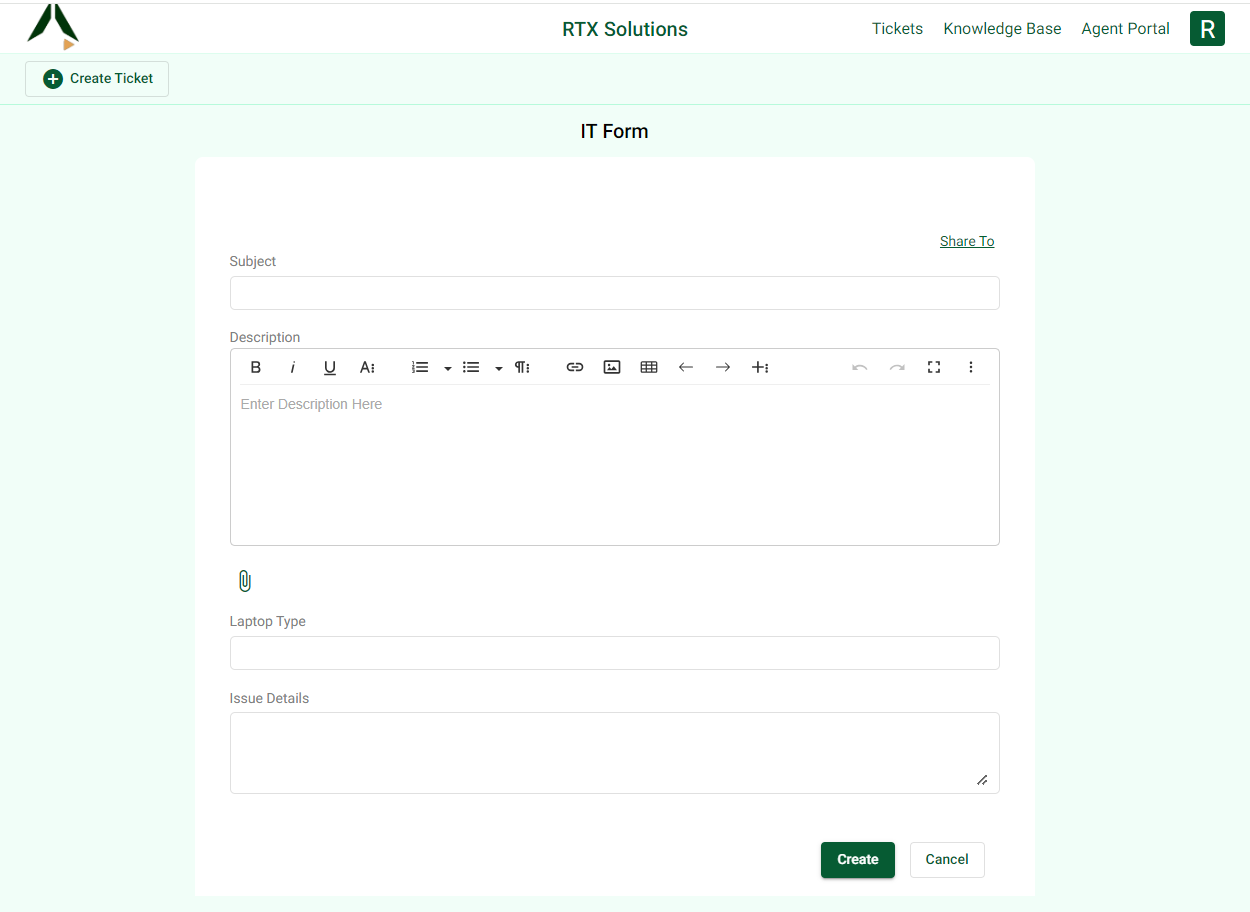Attach a file using the paperclip icon
This screenshot has height=912, width=1250.
tap(244, 580)
